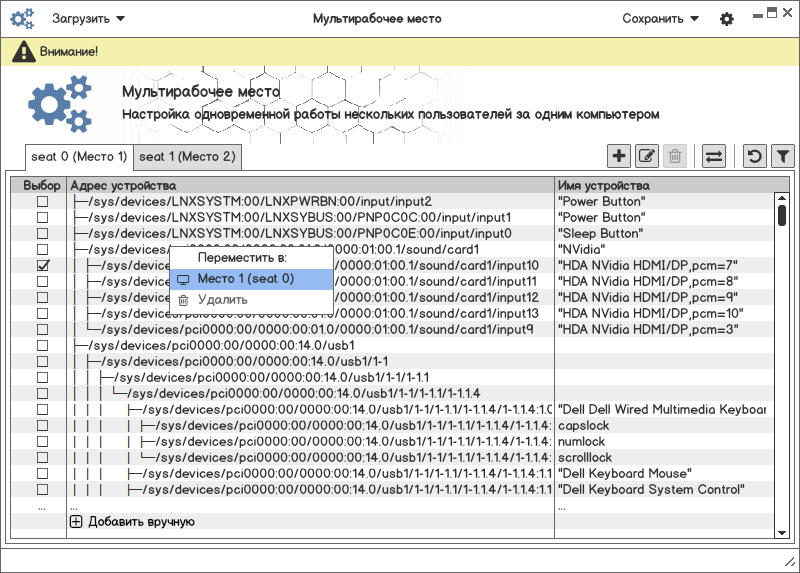Screen dimensions: 800x573
Task: Switch to seat 1 (Место 2) tab
Action: [187, 157]
